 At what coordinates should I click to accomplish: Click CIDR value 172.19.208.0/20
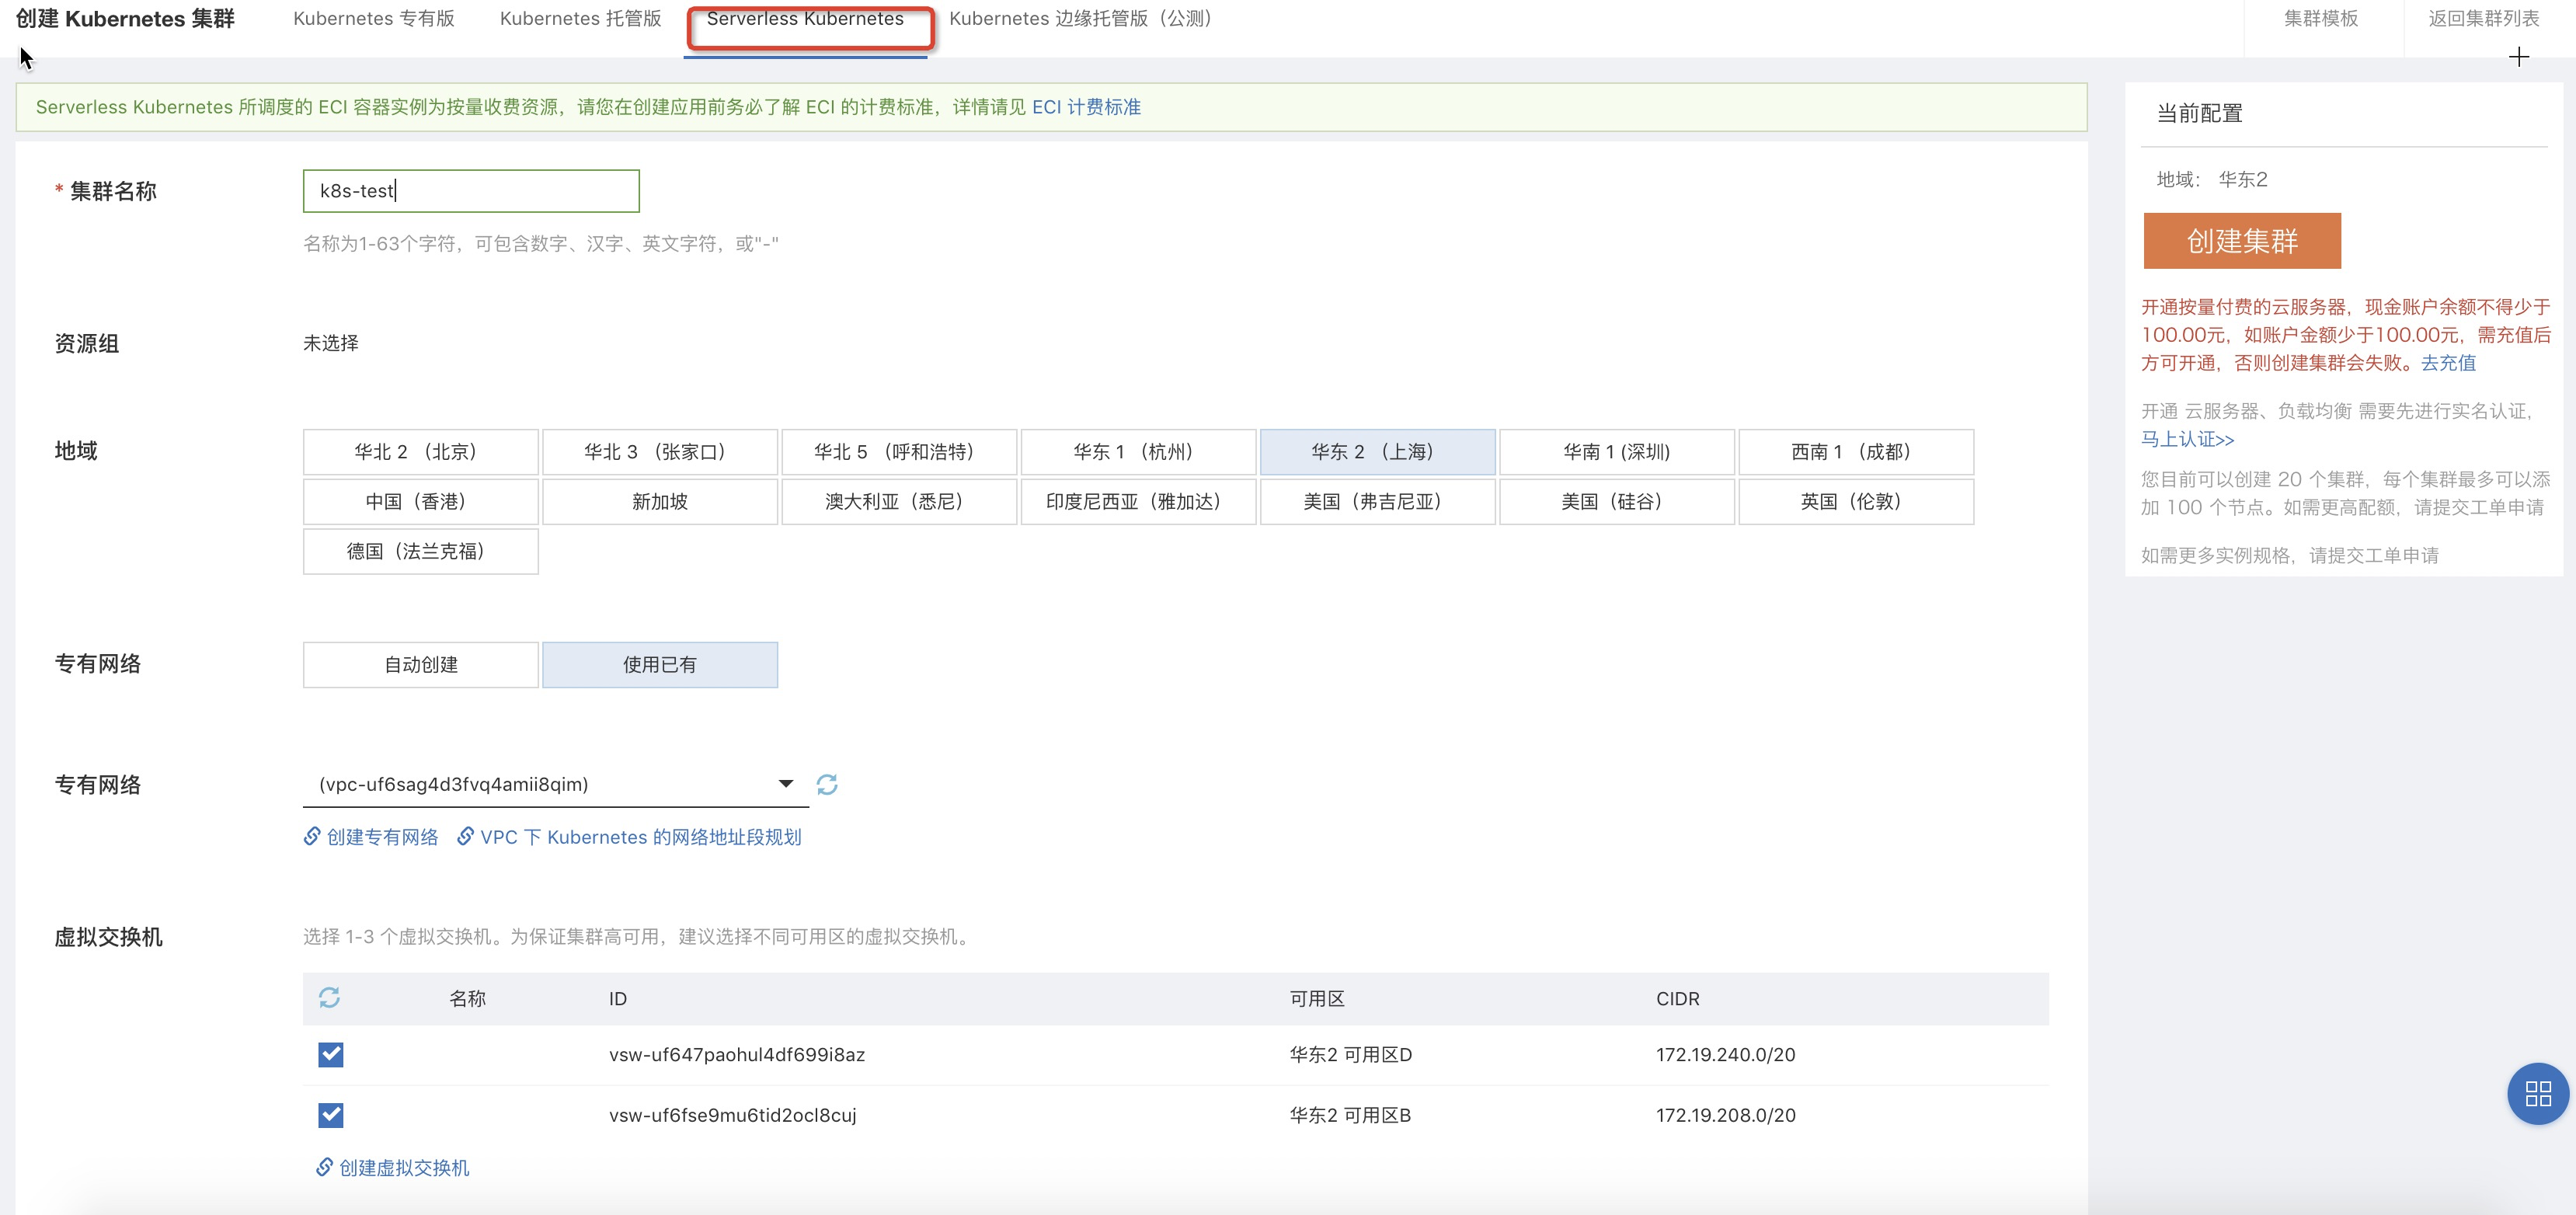1725,1115
